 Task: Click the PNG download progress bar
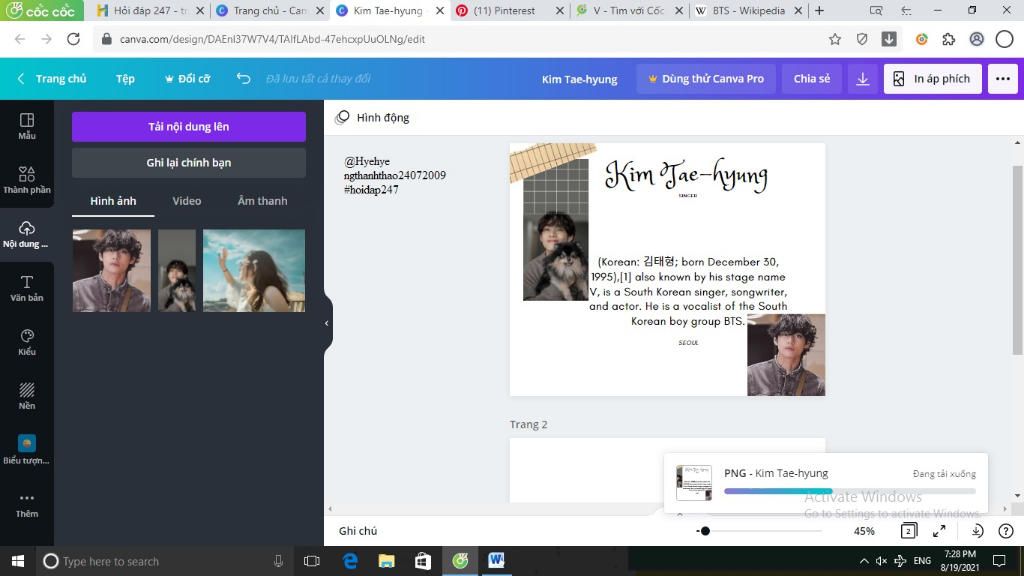point(850,490)
